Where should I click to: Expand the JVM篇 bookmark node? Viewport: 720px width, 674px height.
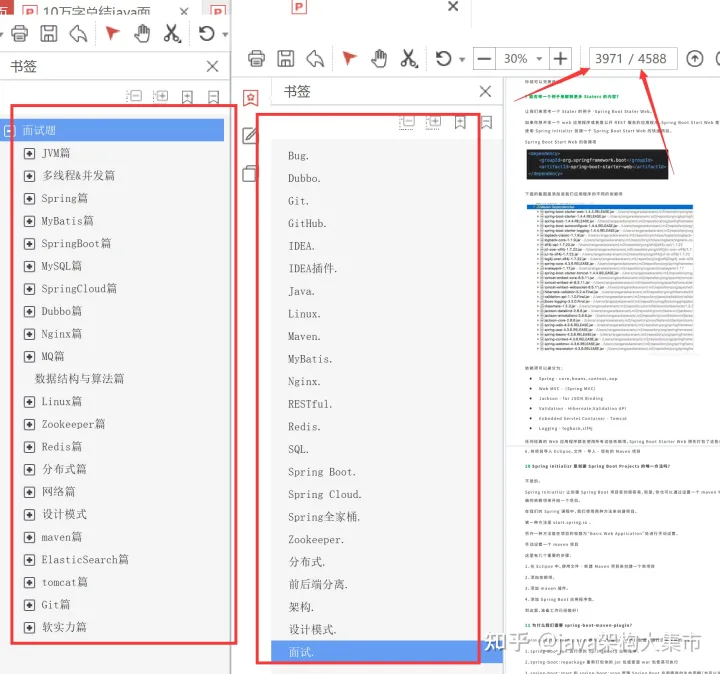29,153
